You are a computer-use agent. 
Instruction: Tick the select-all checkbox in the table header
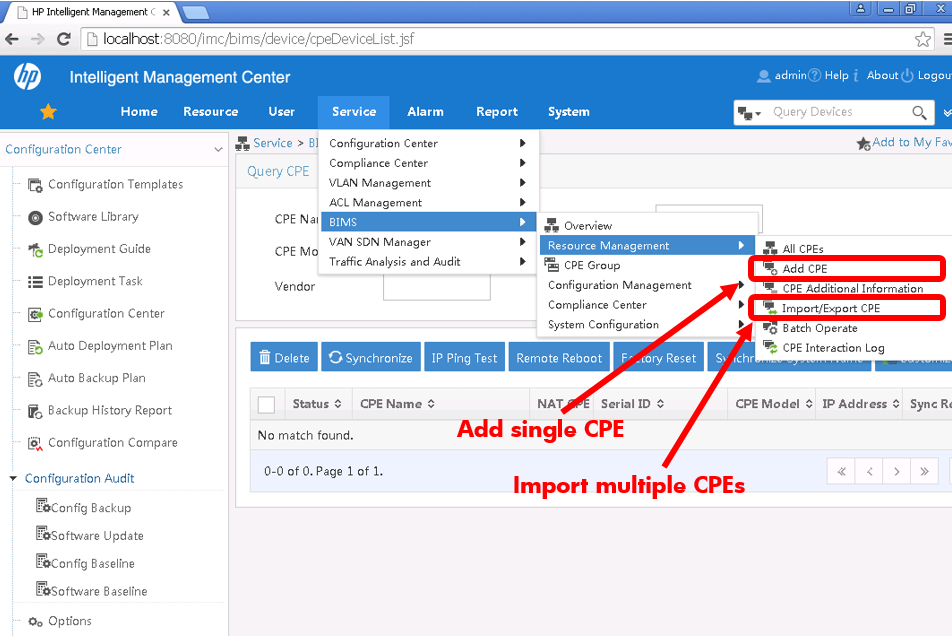click(x=267, y=404)
